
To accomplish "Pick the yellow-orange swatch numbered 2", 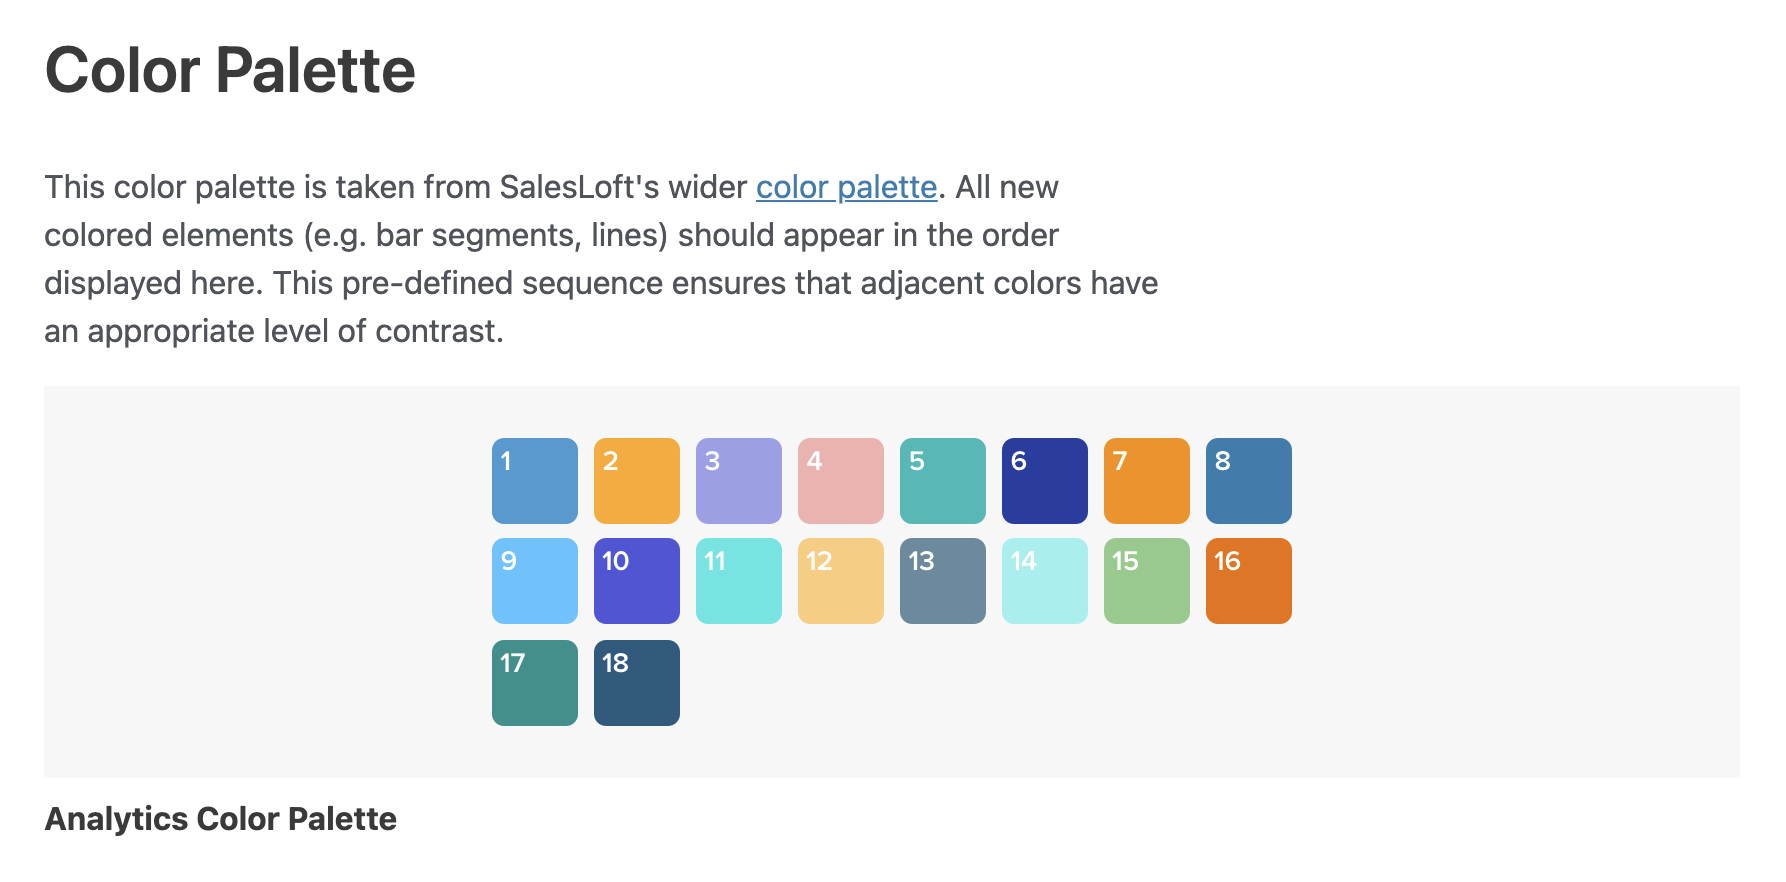I will pos(637,481).
